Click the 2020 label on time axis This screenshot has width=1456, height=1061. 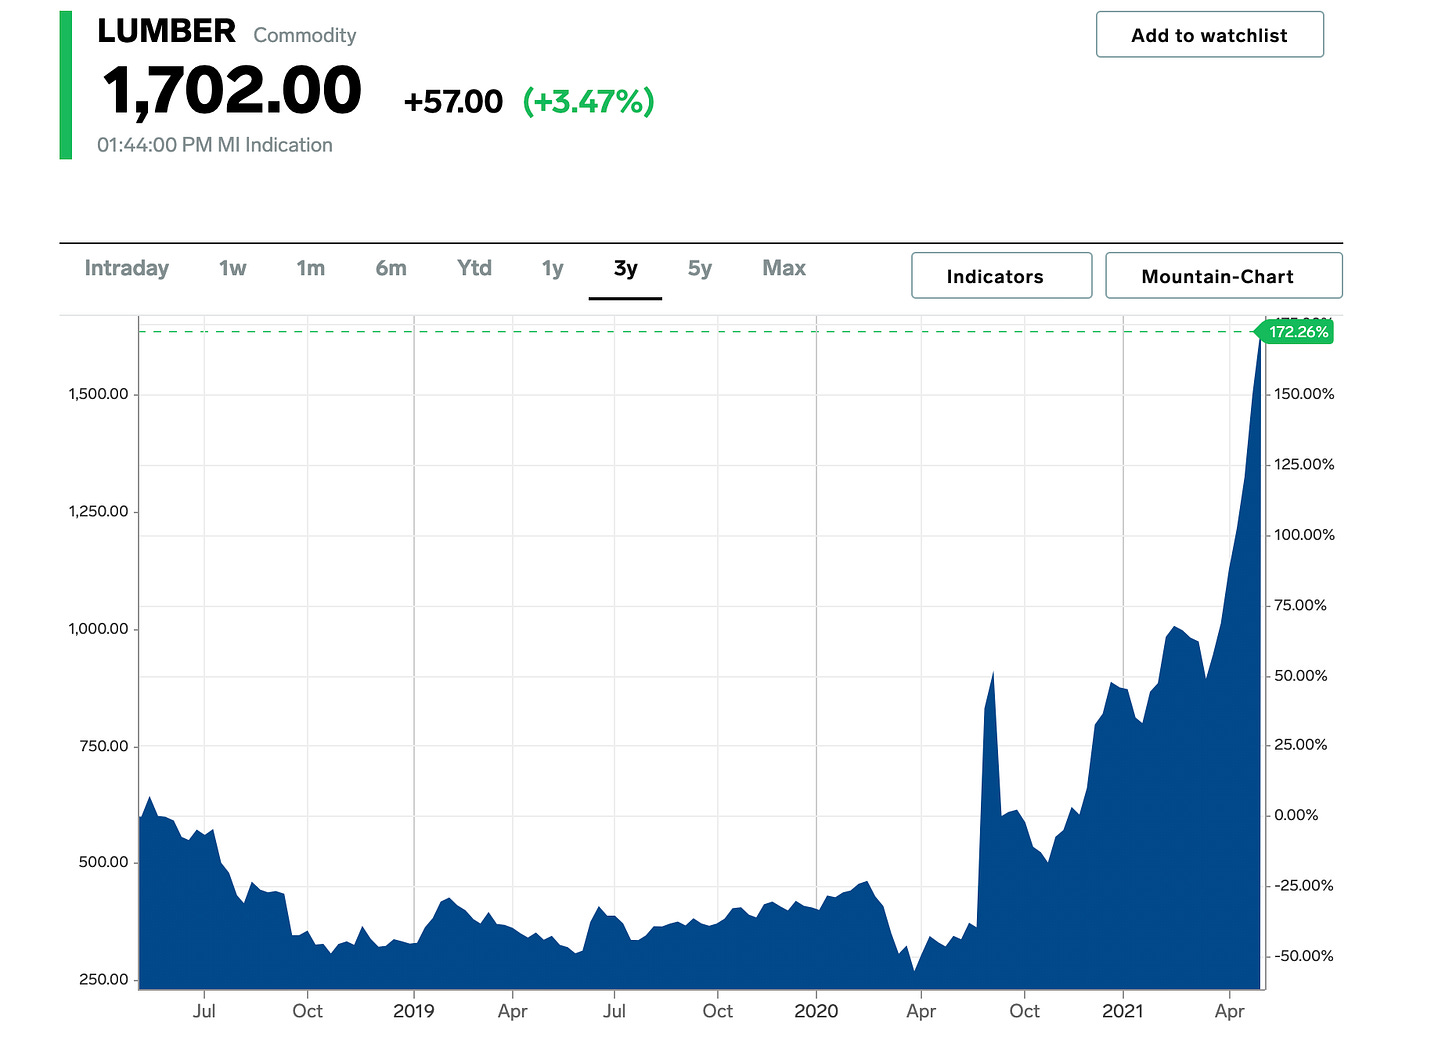[x=816, y=1011]
